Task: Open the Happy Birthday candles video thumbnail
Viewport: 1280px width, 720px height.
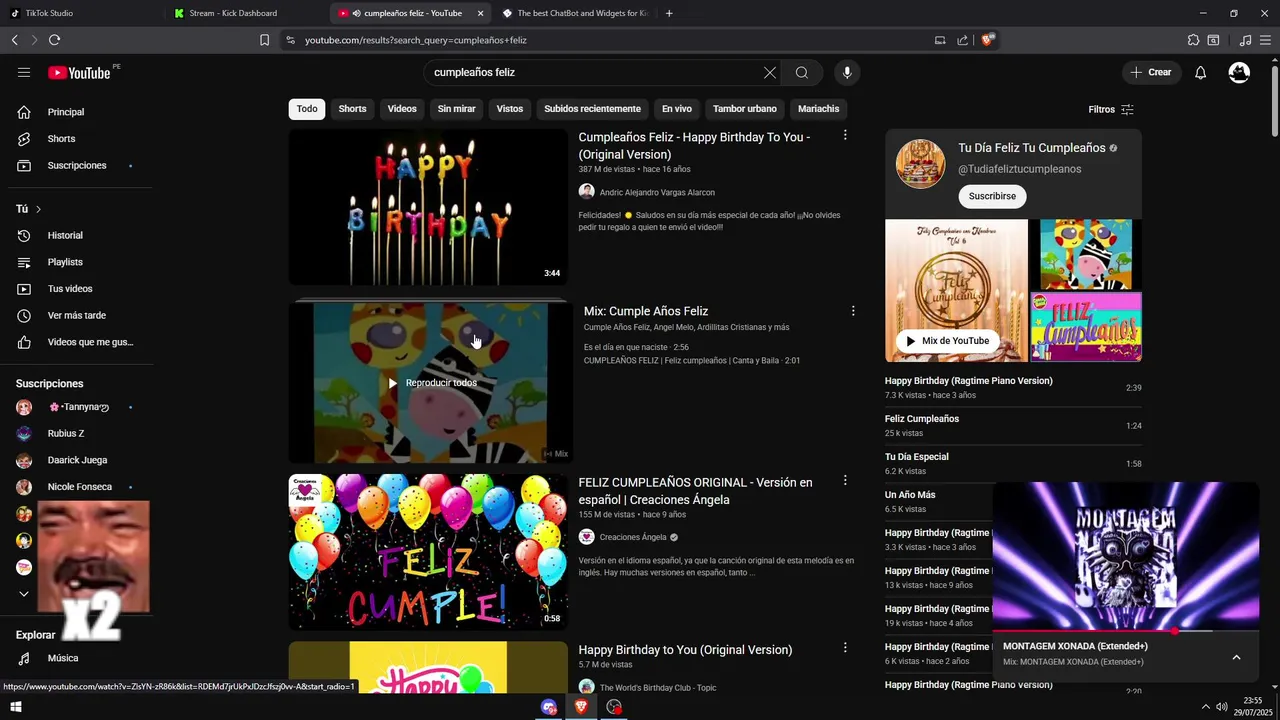Action: [x=428, y=207]
